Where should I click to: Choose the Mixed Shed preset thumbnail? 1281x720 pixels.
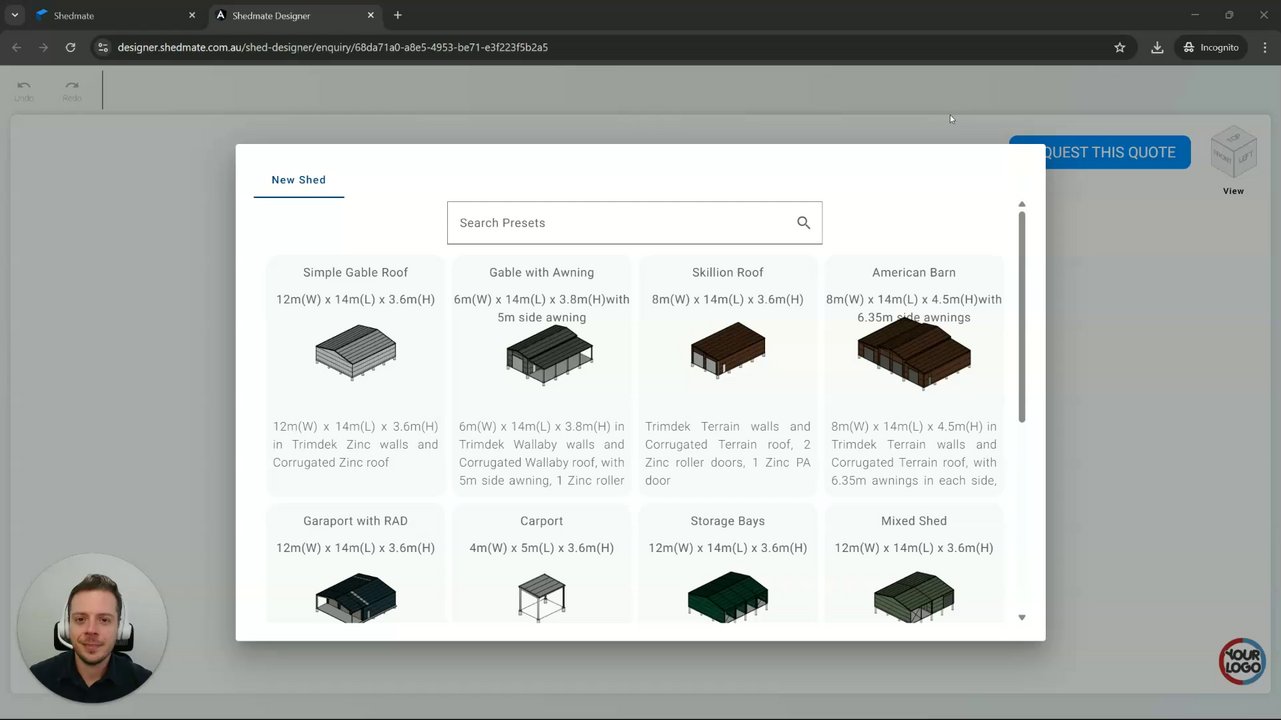coord(914,597)
